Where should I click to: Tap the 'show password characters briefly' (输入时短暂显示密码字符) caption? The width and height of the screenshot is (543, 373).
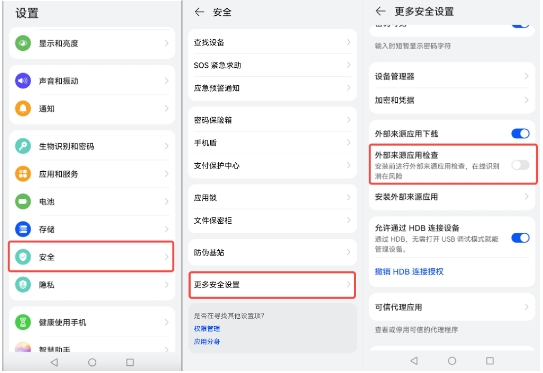click(x=413, y=46)
